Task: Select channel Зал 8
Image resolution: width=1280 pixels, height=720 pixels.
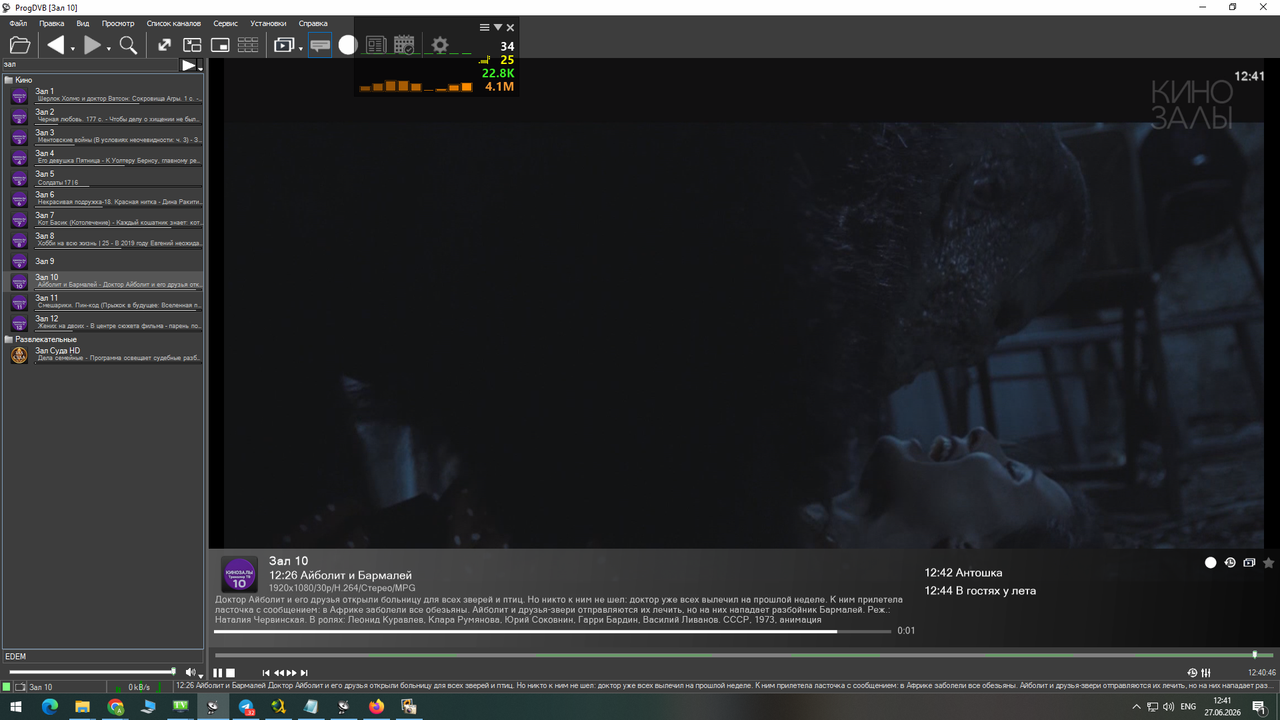Action: click(x=104, y=240)
